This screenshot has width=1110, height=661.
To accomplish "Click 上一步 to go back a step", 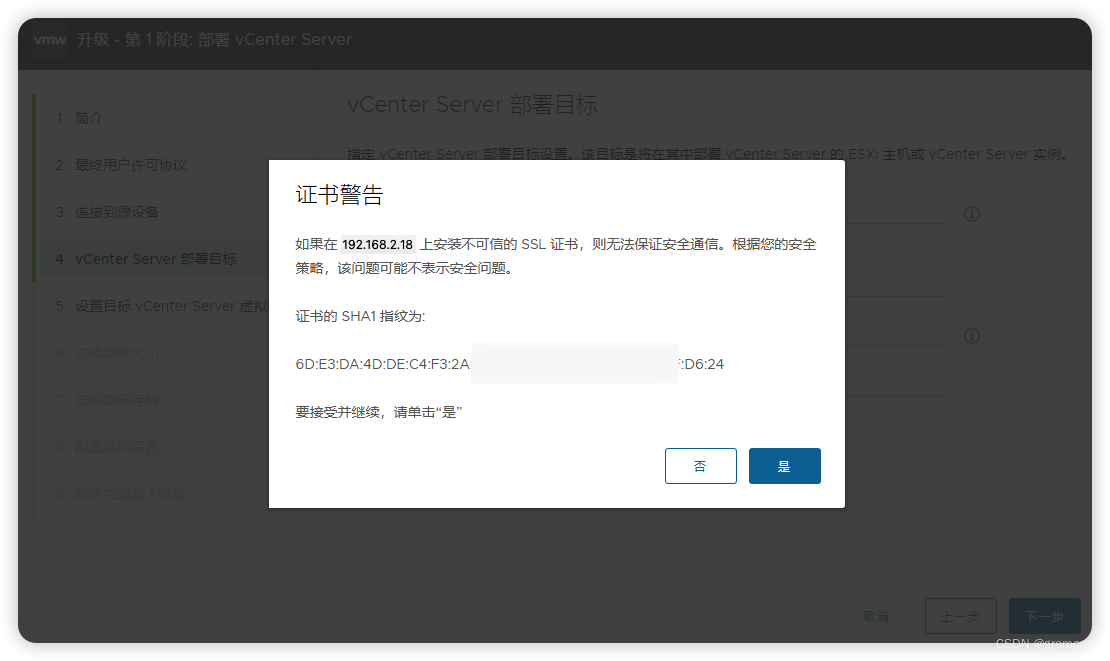I will pos(960,616).
